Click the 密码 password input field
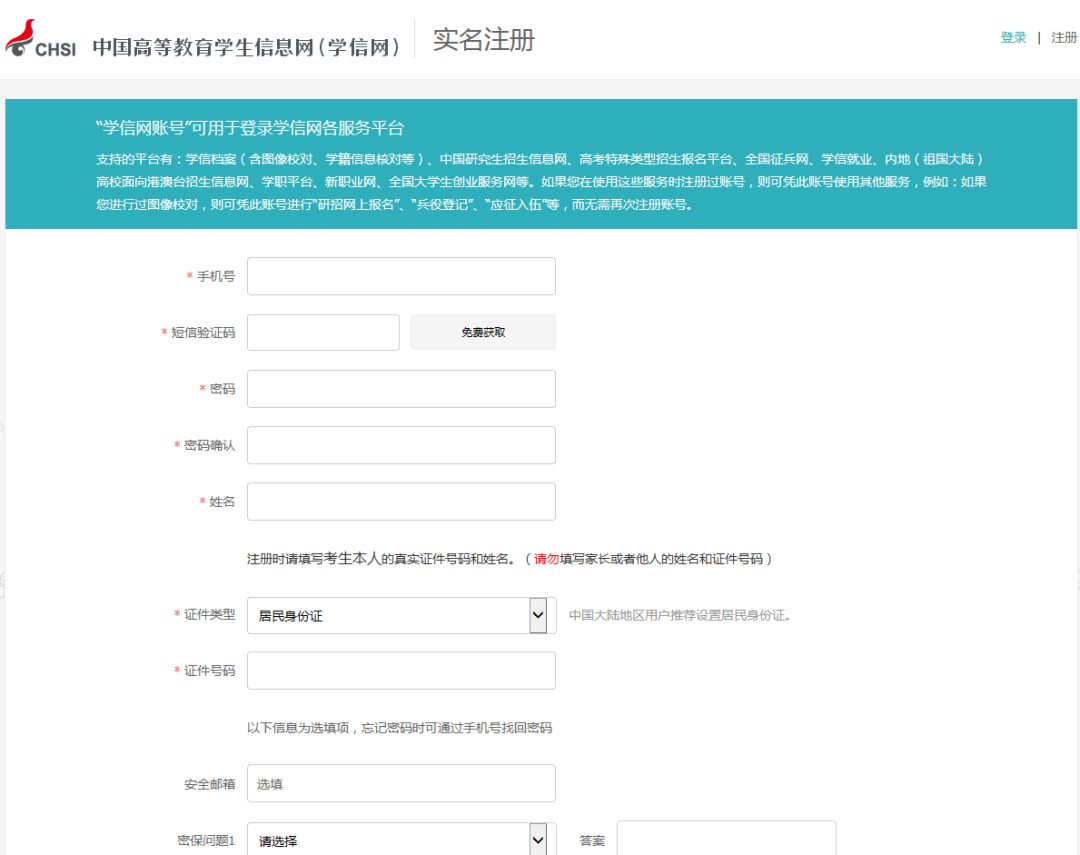This screenshot has width=1080, height=855. click(x=401, y=389)
